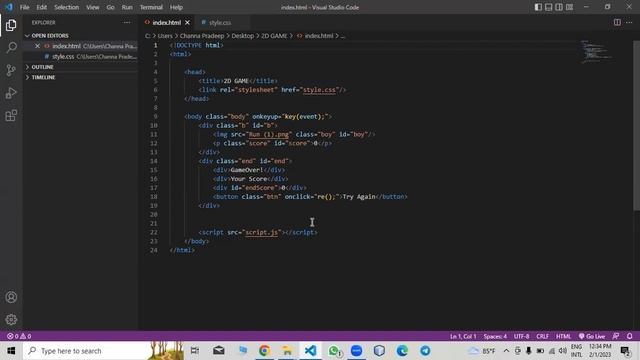Viewport: 640px width, 360px height.
Task: Change language mode via HTML entry
Action: coord(563,336)
